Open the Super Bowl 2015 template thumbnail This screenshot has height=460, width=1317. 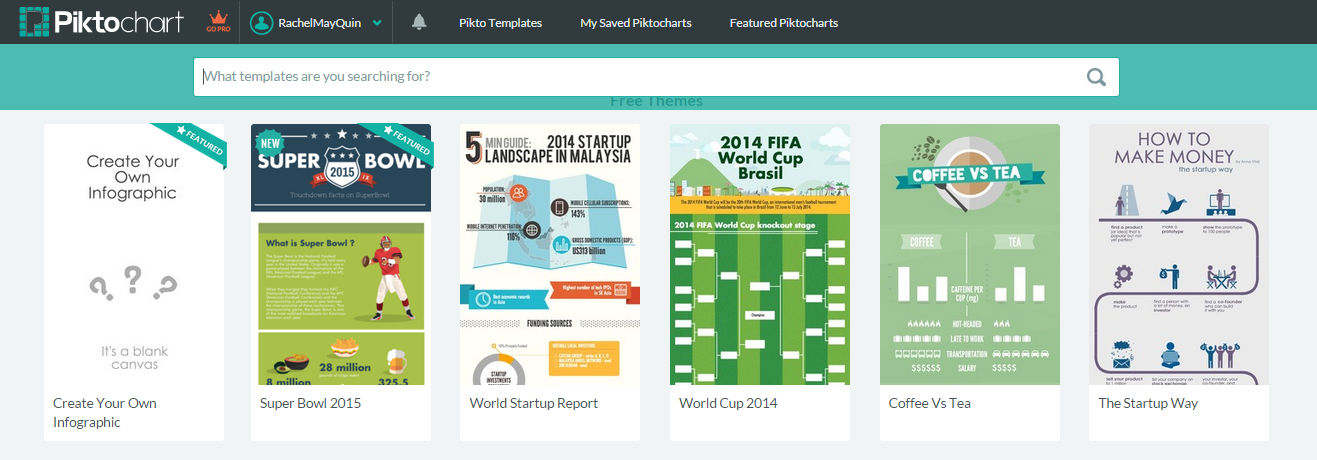pos(341,254)
